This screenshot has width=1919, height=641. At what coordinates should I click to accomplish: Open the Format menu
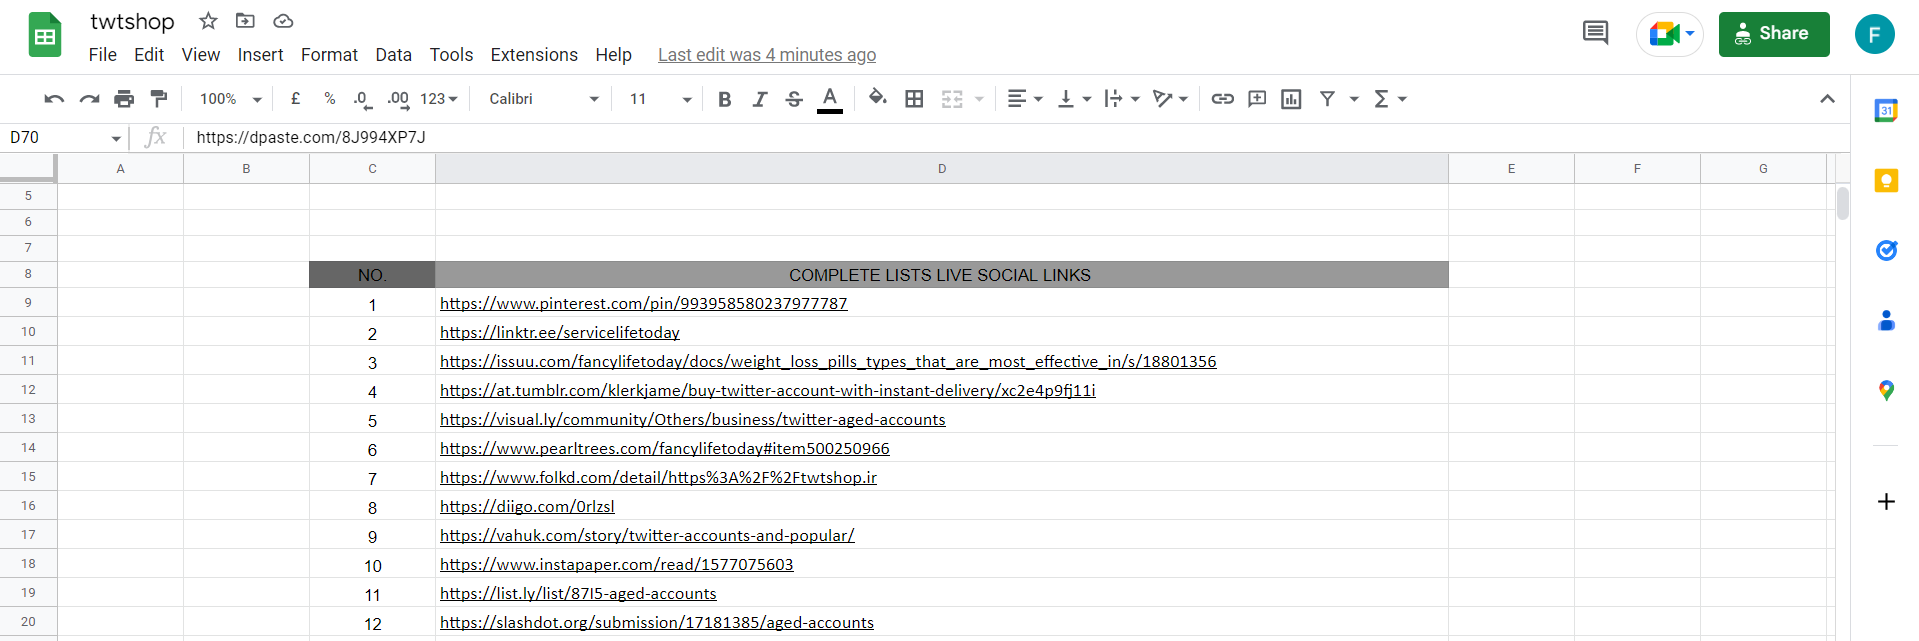click(329, 55)
